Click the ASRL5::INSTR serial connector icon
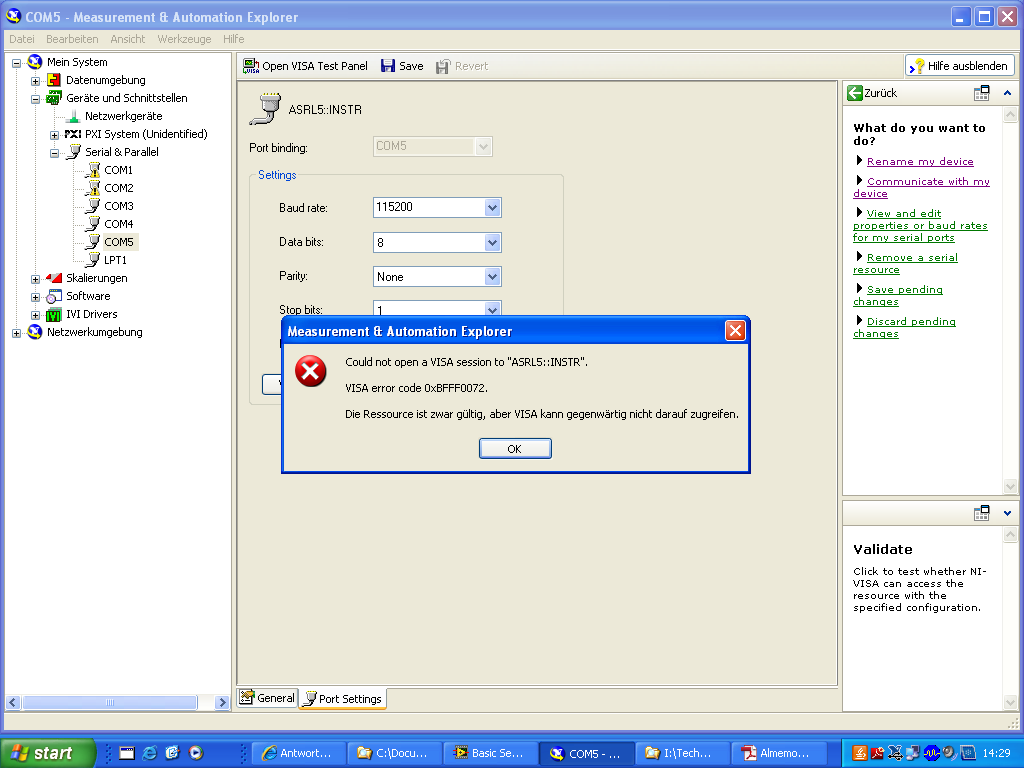Viewport: 1024px width, 768px height. 265,109
